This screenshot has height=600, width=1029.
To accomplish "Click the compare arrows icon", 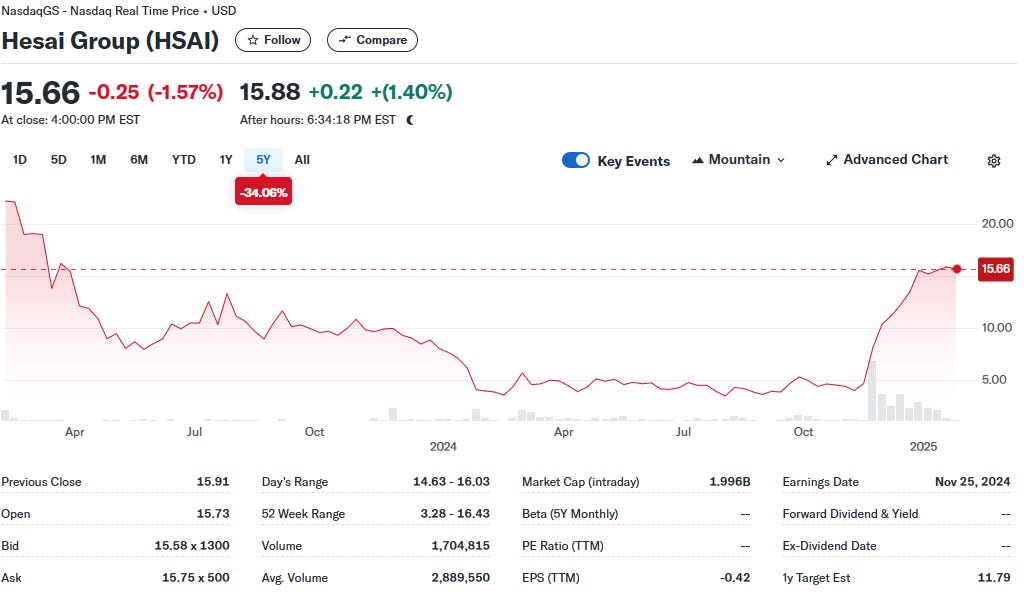I will coord(345,40).
